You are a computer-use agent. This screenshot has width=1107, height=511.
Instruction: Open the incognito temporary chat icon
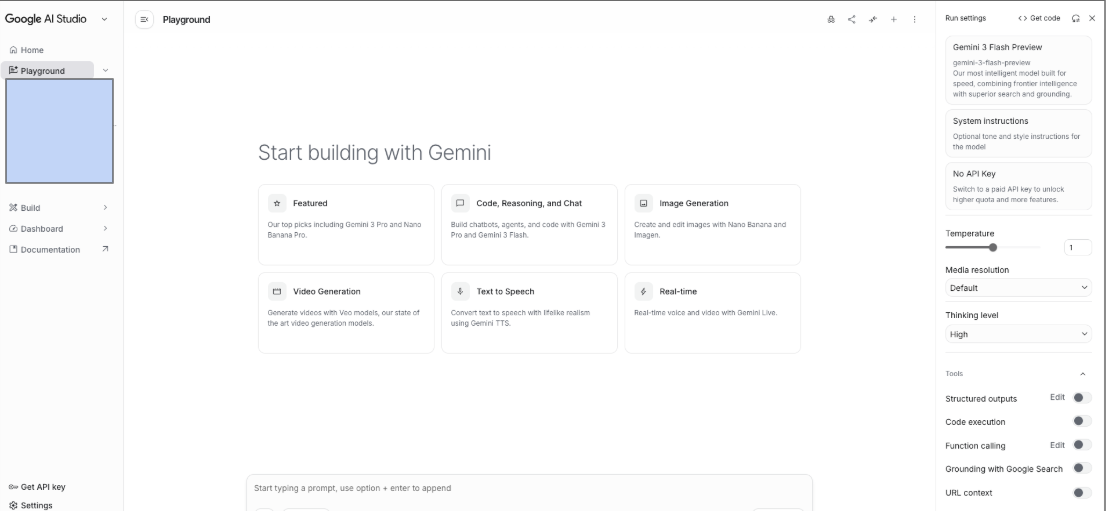830,20
